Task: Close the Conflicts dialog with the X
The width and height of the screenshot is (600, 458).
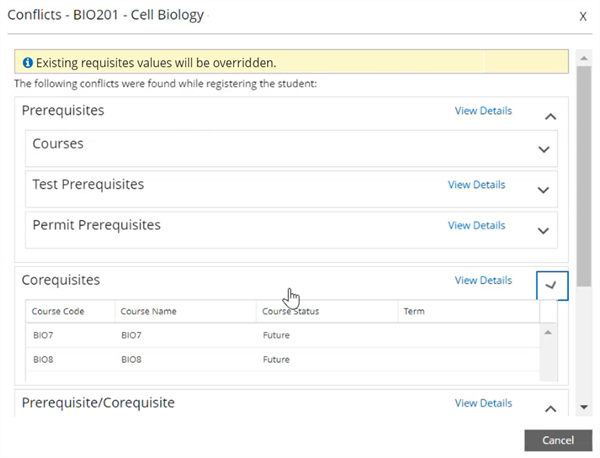Action: click(583, 16)
